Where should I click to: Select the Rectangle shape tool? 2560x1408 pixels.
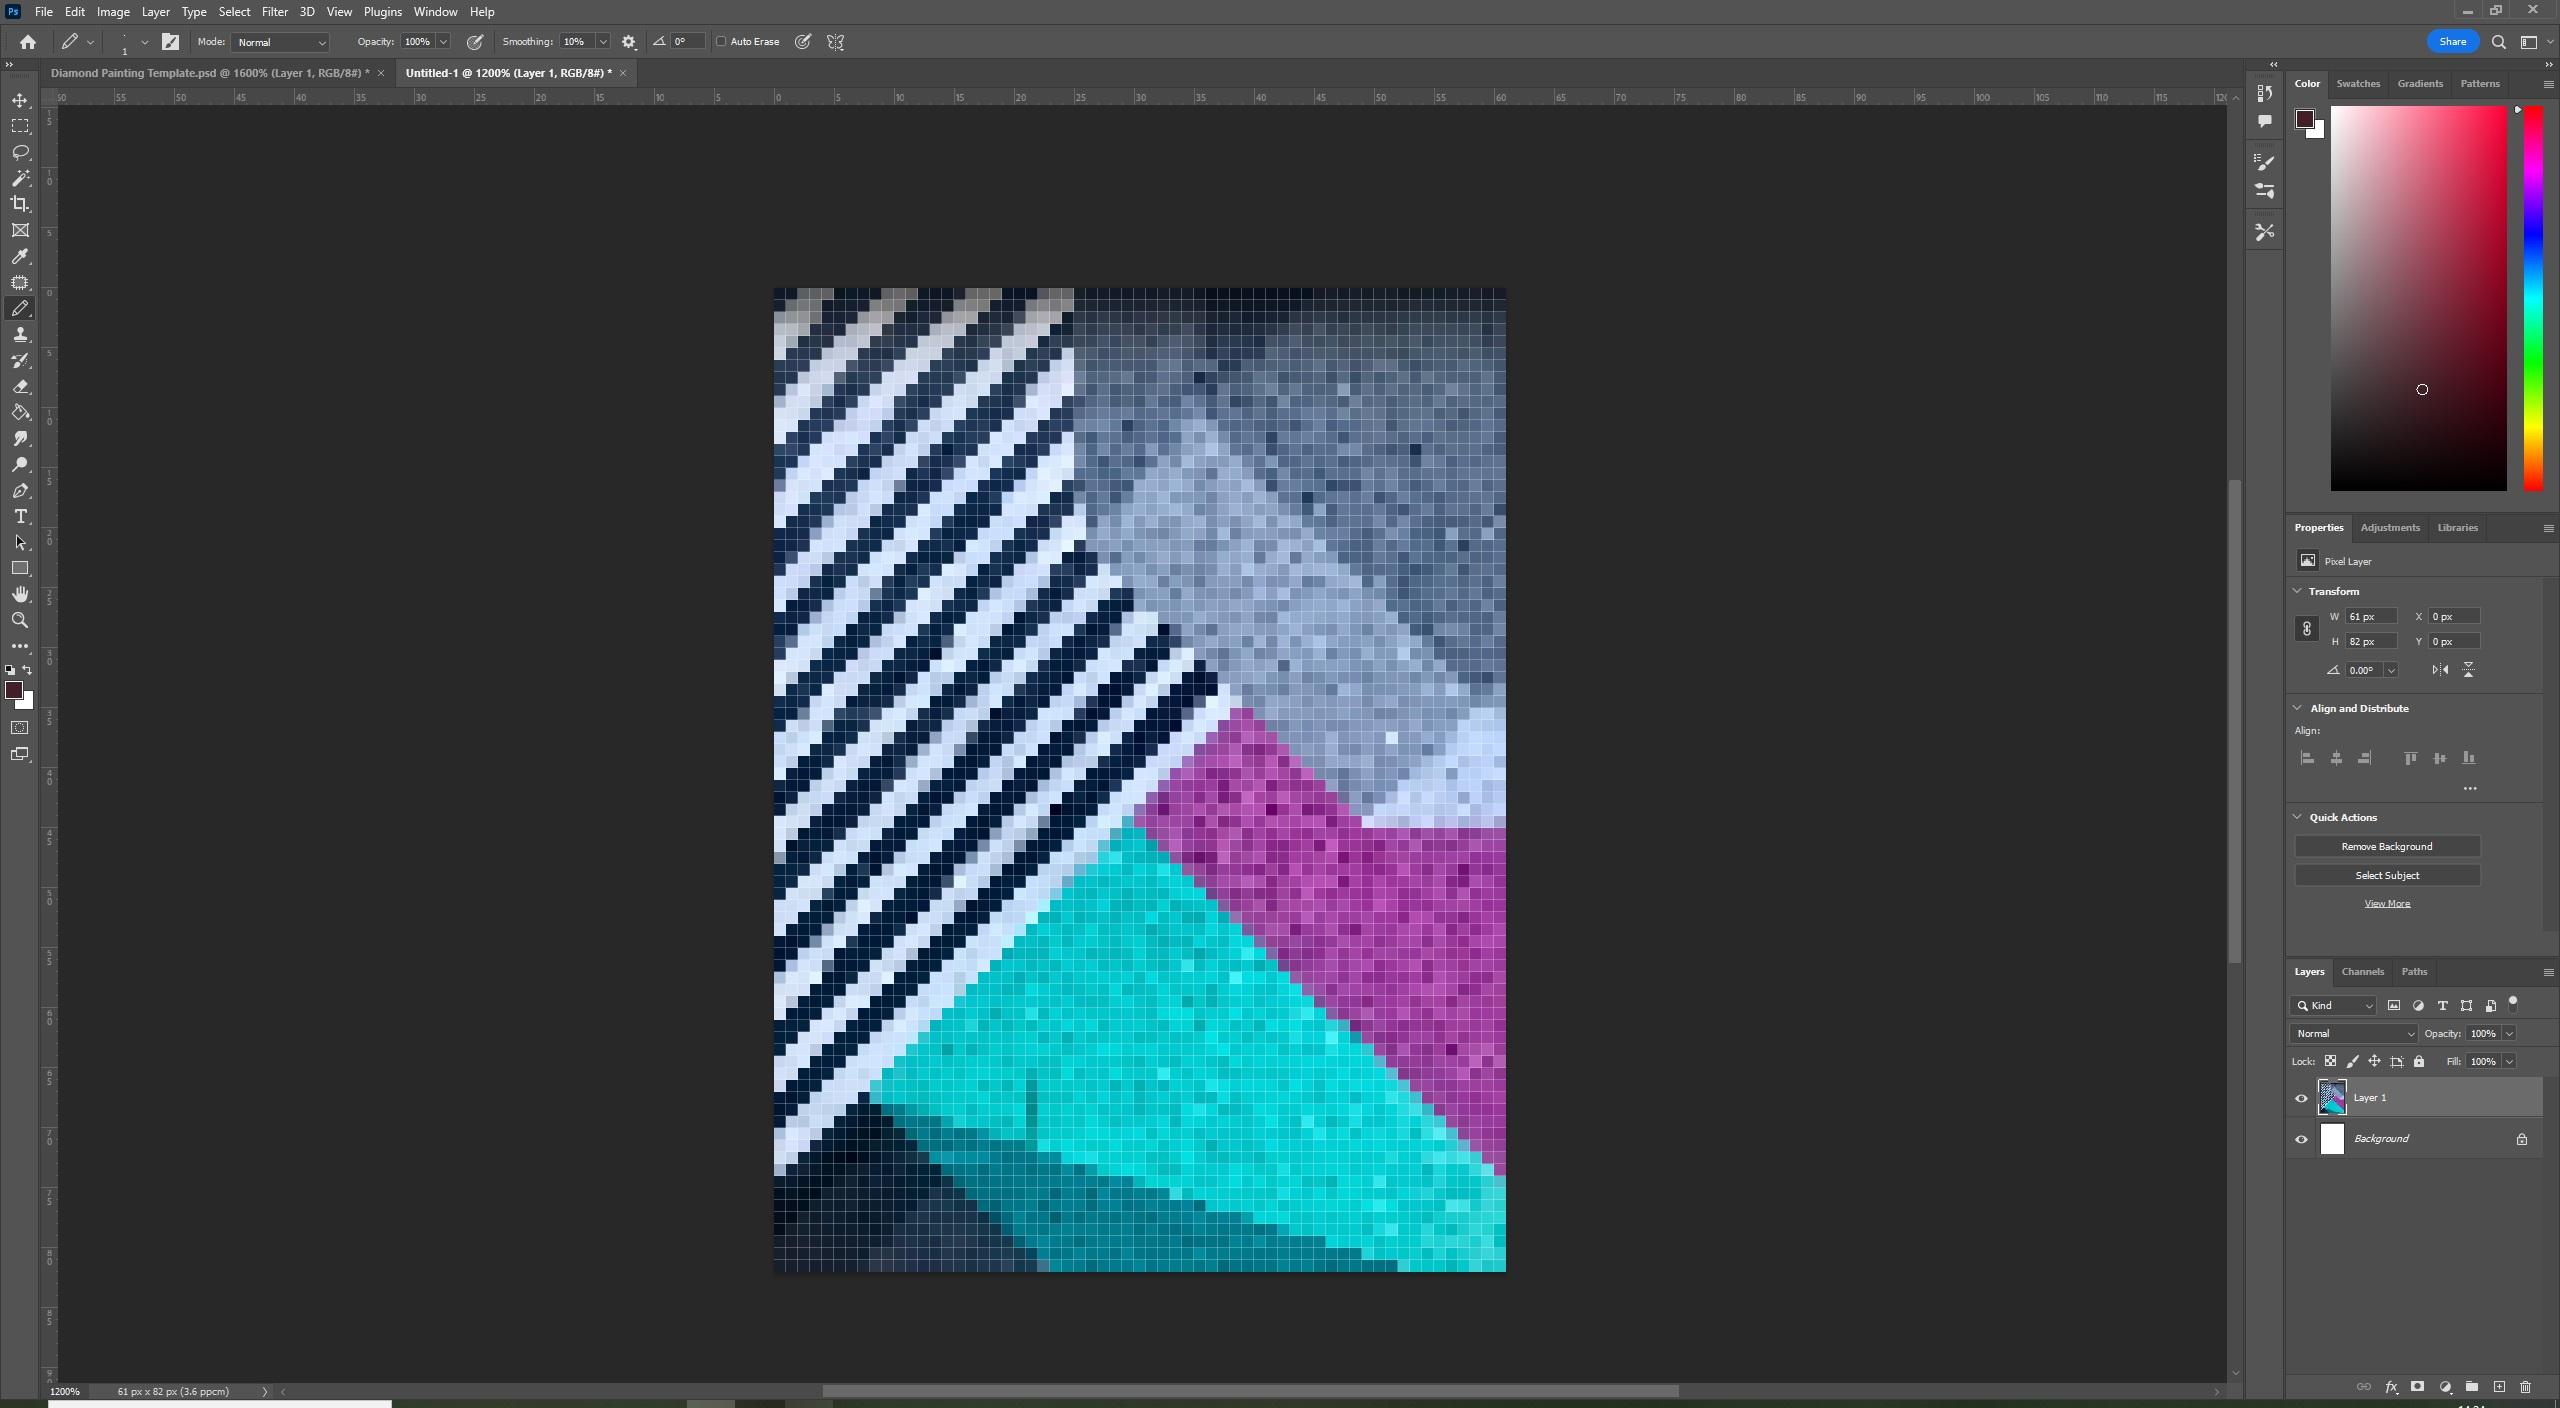point(20,569)
